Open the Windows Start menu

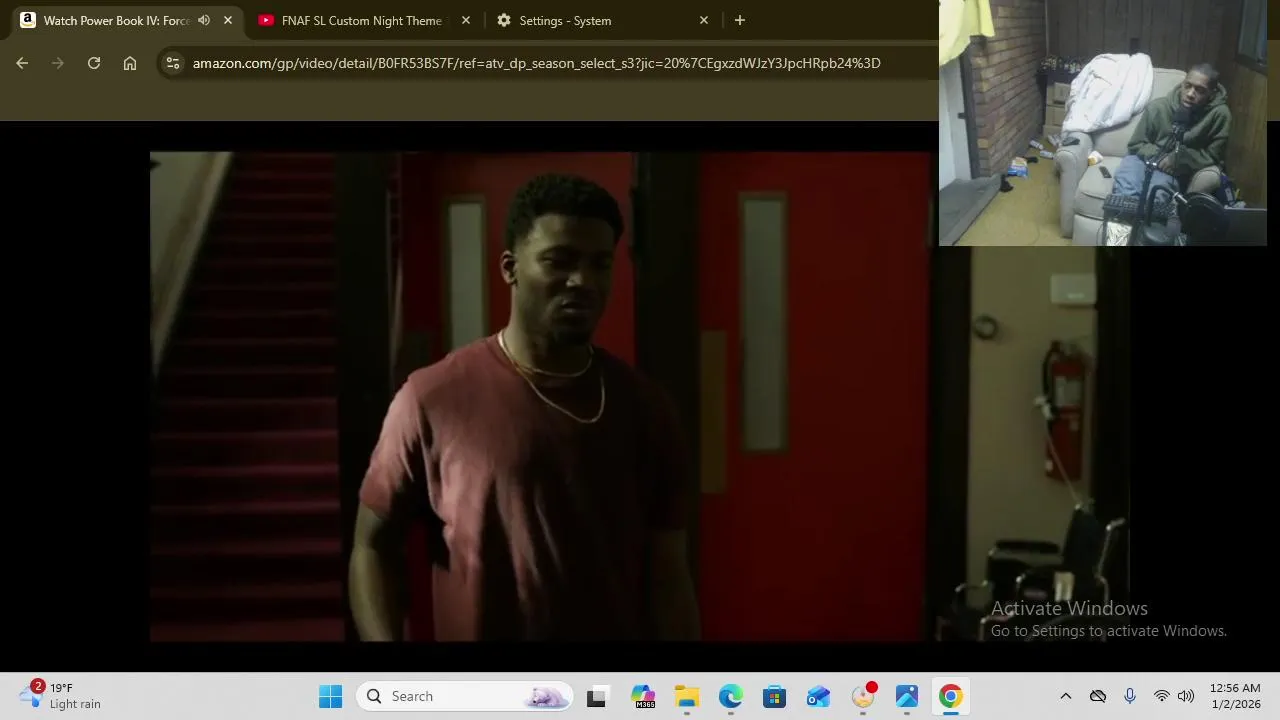coord(331,696)
